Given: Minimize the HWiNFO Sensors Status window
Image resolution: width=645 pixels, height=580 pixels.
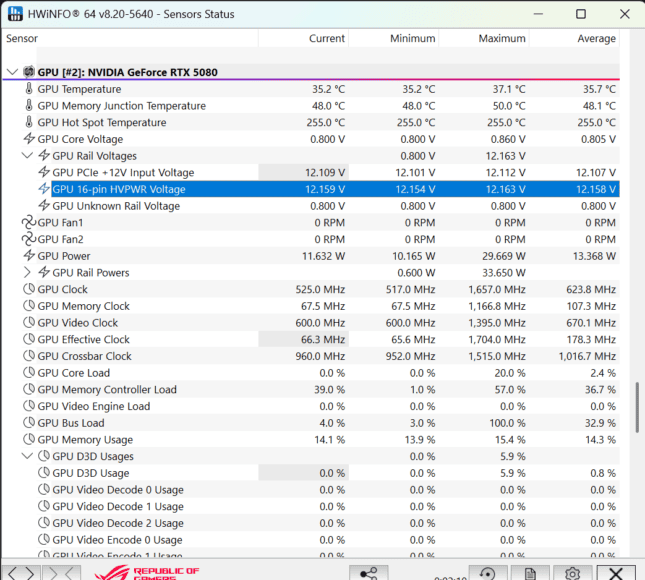Looking at the screenshot, I should point(538,14).
